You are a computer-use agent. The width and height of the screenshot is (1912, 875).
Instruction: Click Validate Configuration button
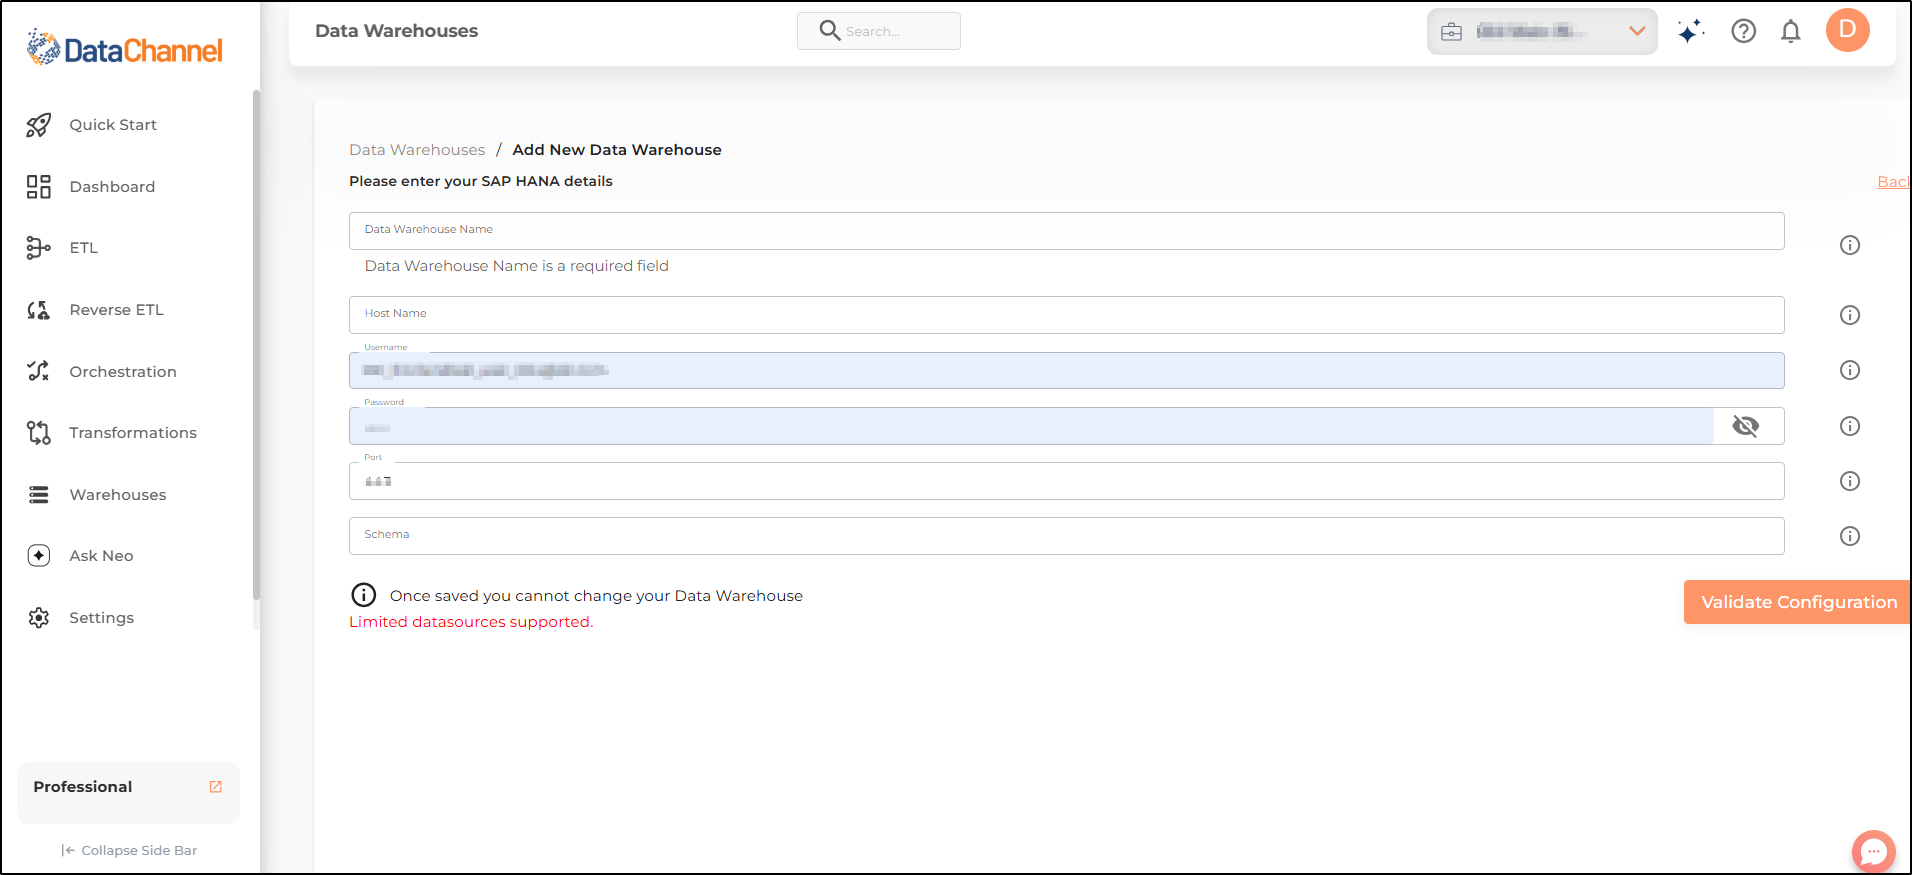tap(1797, 602)
